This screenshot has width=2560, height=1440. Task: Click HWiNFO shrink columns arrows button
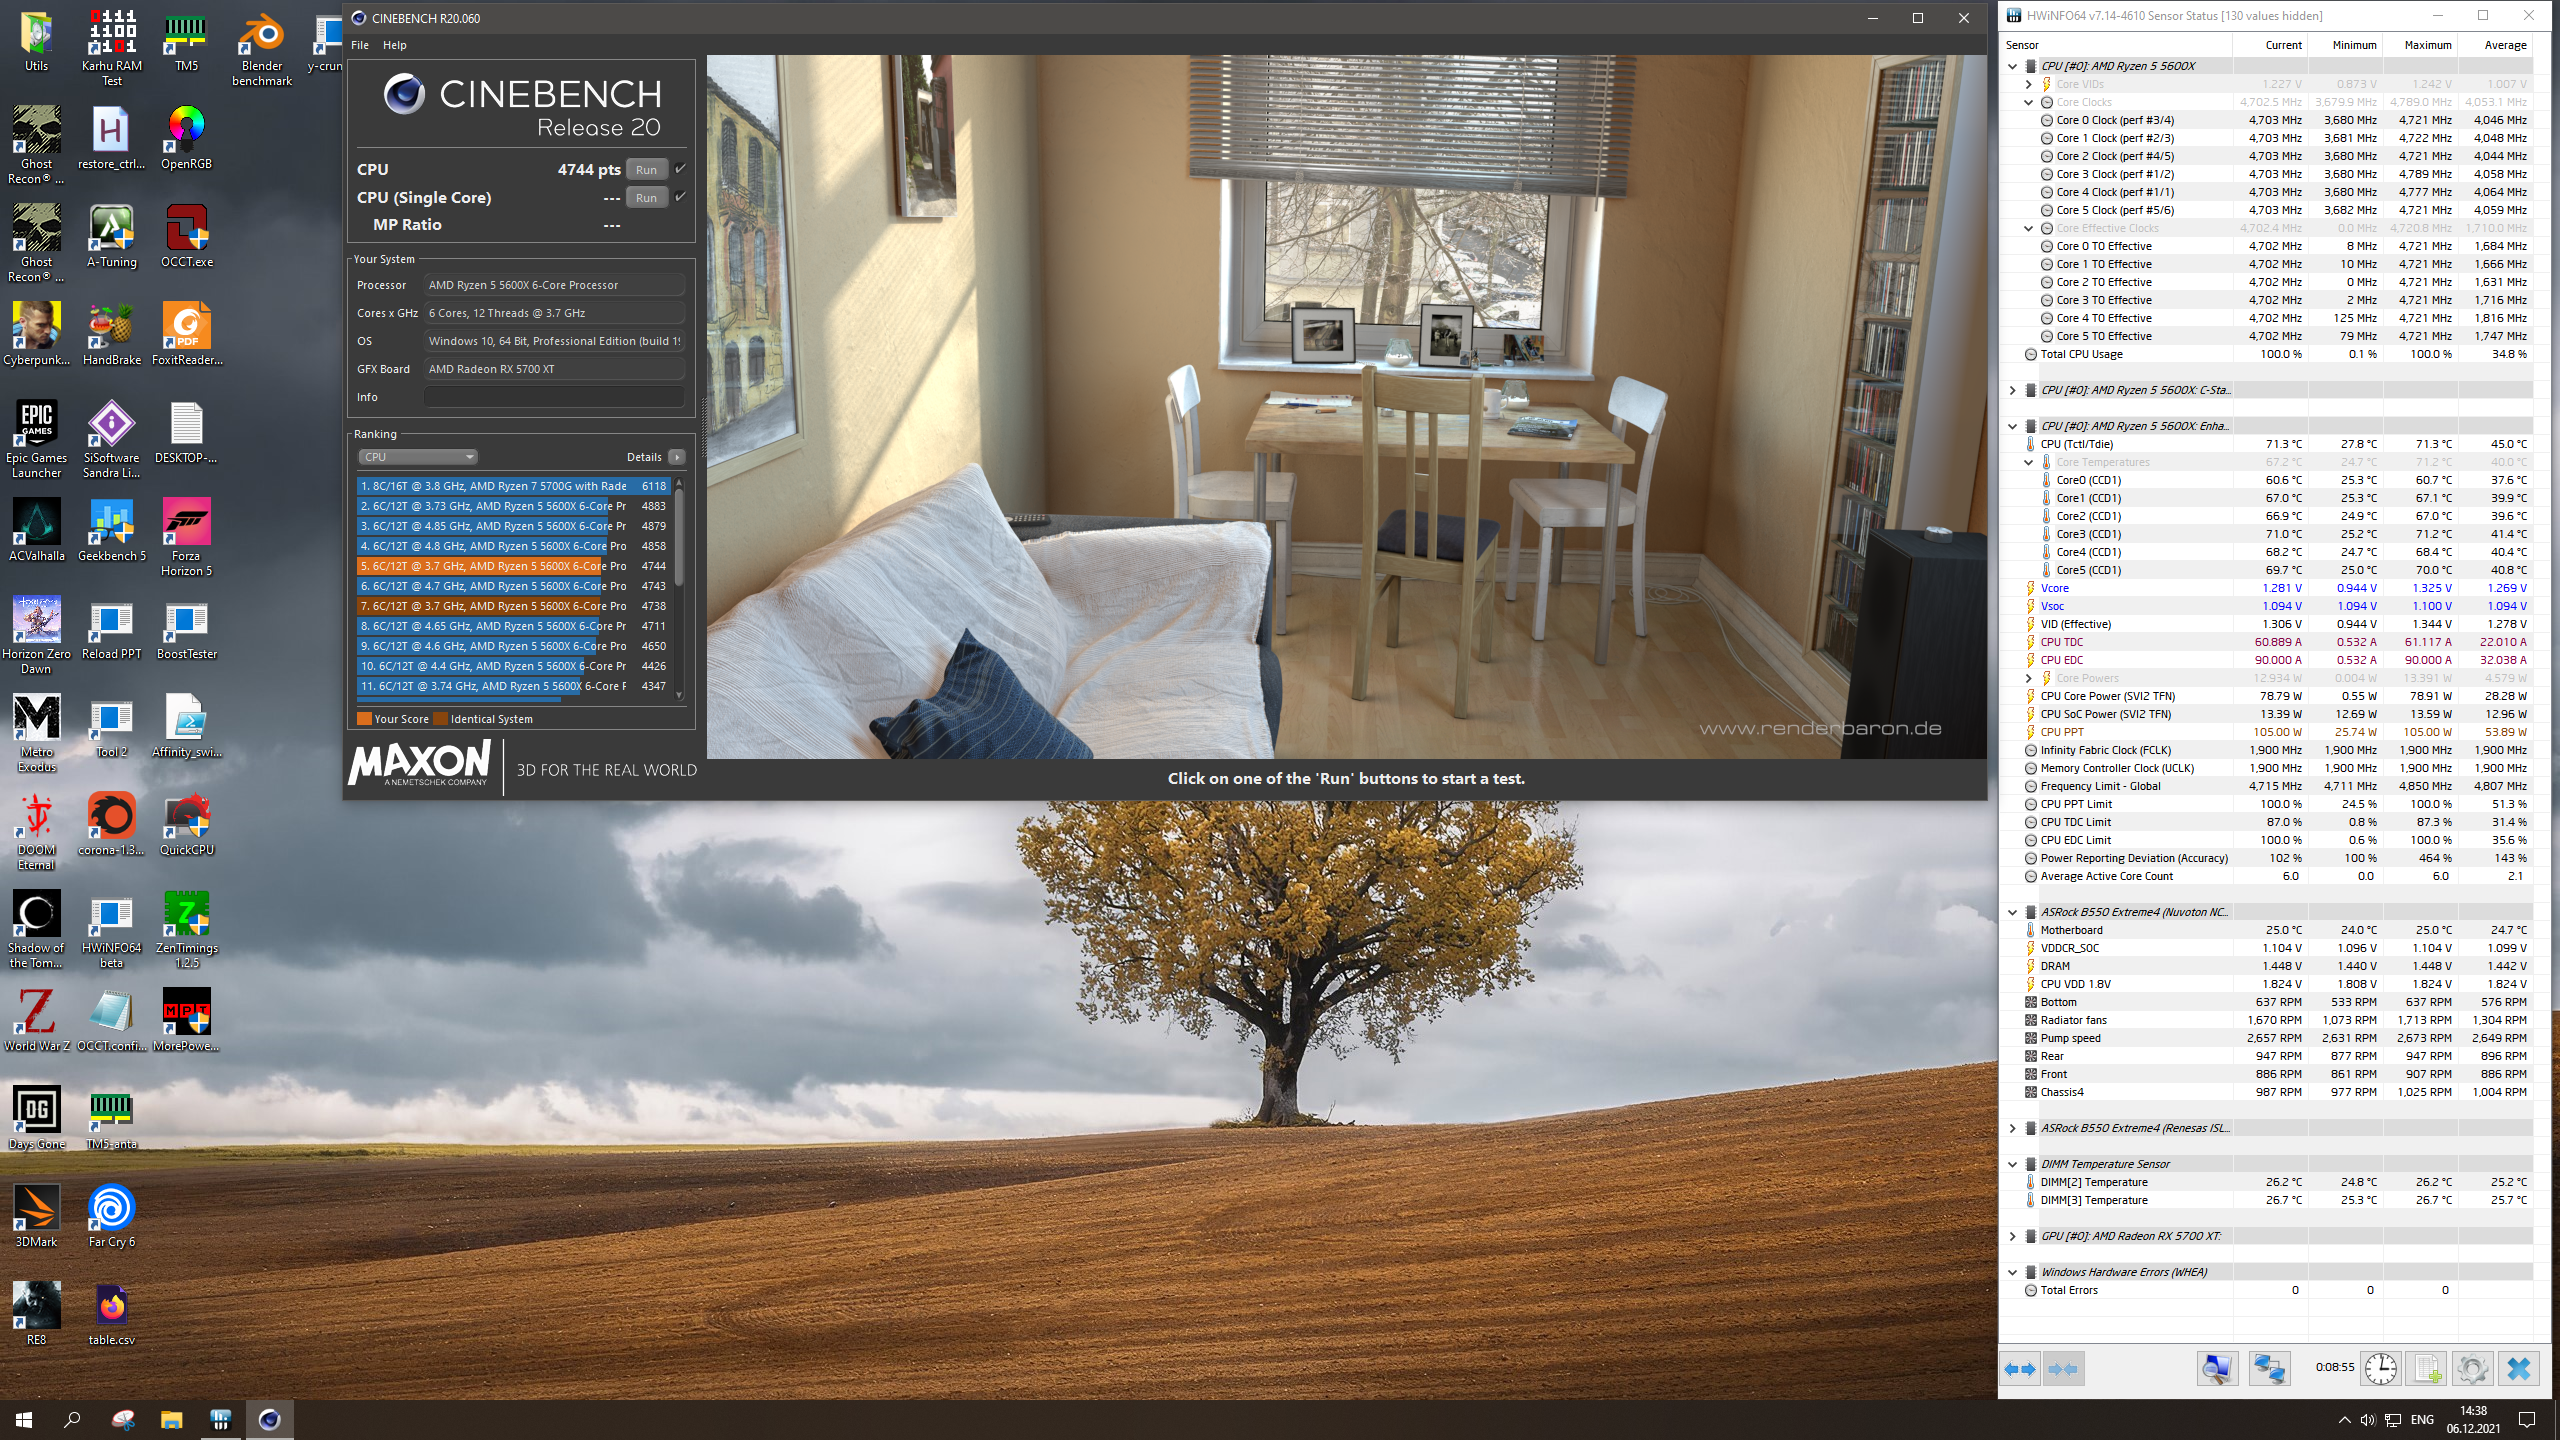(2063, 1369)
